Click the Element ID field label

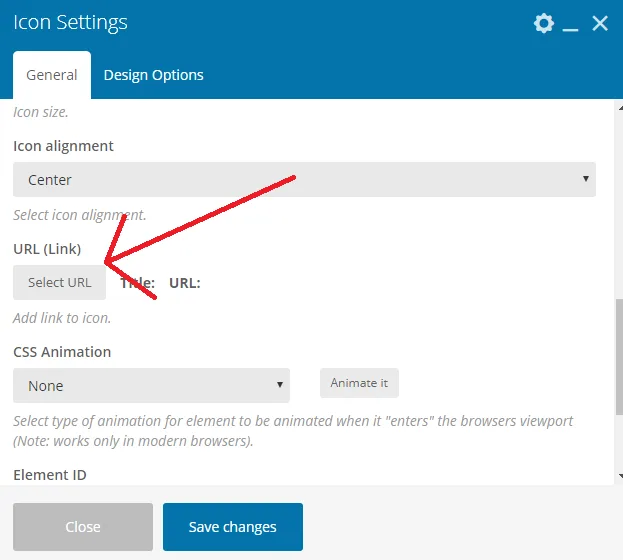[x=50, y=475]
